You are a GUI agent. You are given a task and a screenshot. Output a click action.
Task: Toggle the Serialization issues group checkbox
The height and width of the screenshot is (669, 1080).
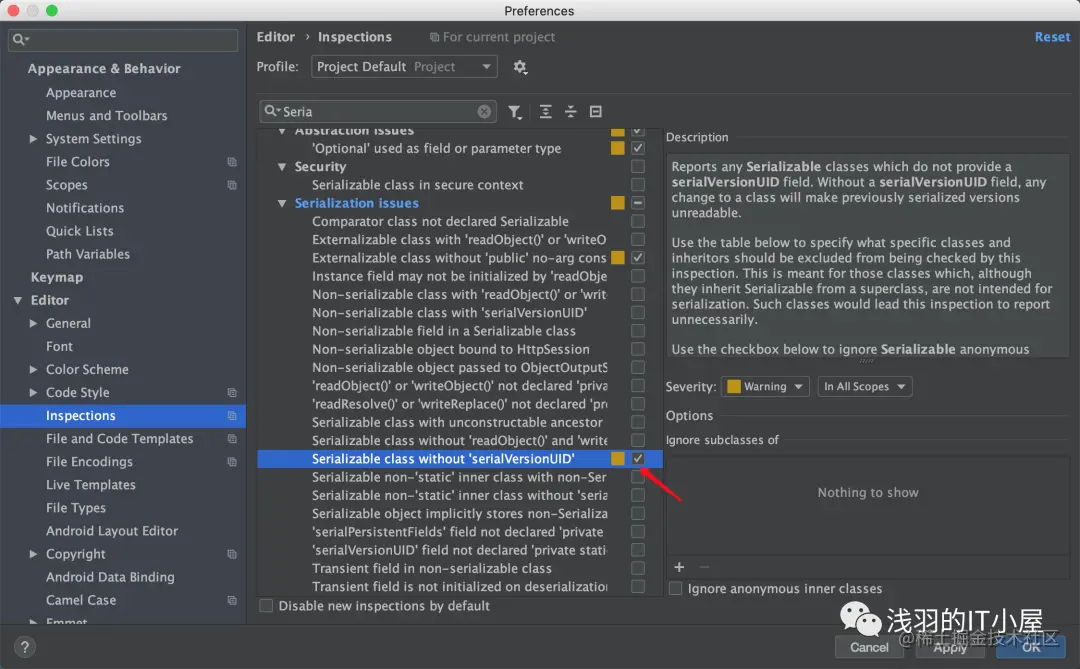(x=638, y=203)
